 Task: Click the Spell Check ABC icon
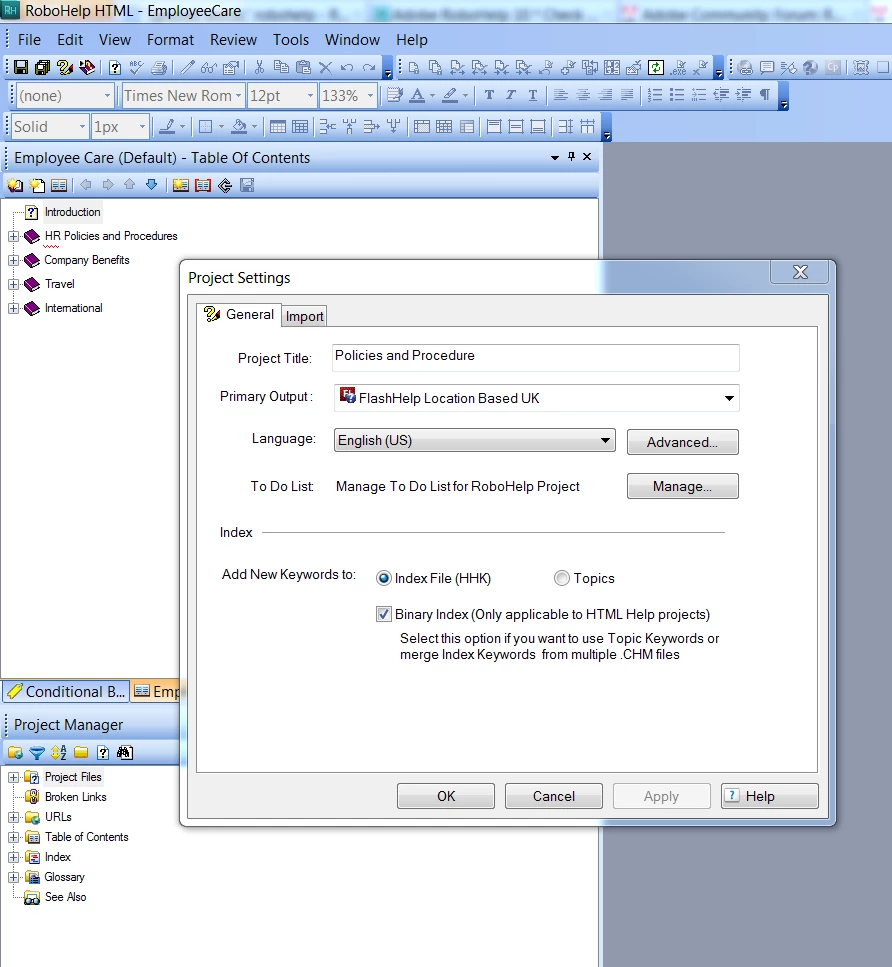(x=137, y=67)
